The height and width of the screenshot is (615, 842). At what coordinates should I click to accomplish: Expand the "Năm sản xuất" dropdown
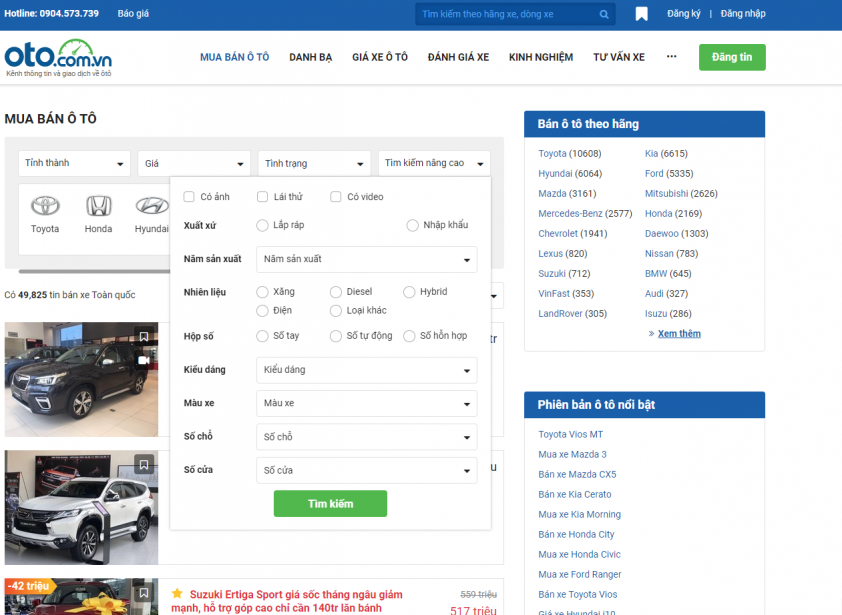point(366,260)
